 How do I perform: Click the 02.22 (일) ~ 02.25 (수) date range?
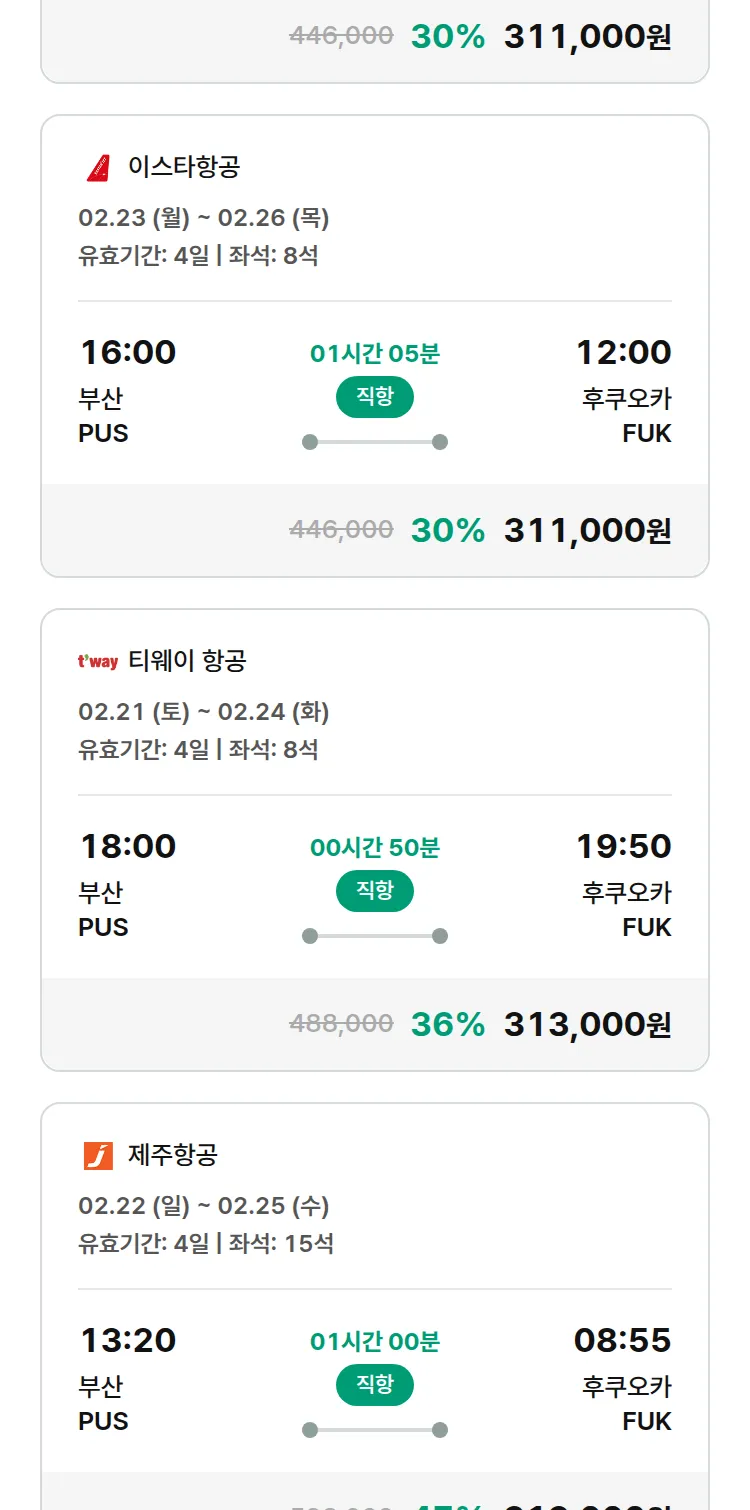point(204,1206)
